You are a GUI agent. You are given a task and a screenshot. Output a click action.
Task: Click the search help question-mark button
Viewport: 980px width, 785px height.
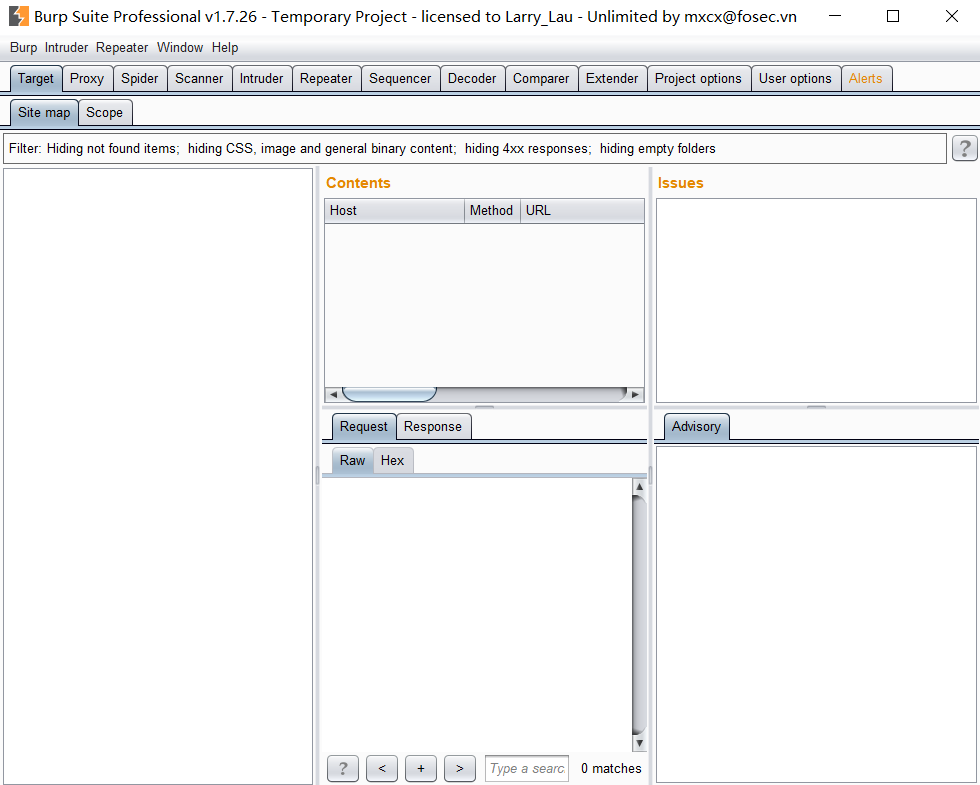pyautogui.click(x=342, y=768)
